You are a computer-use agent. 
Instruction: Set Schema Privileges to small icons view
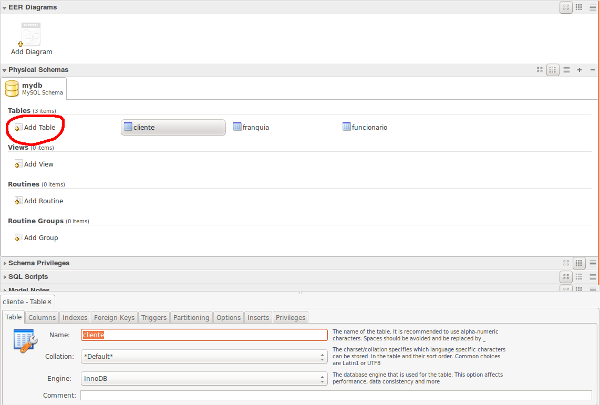[579, 263]
